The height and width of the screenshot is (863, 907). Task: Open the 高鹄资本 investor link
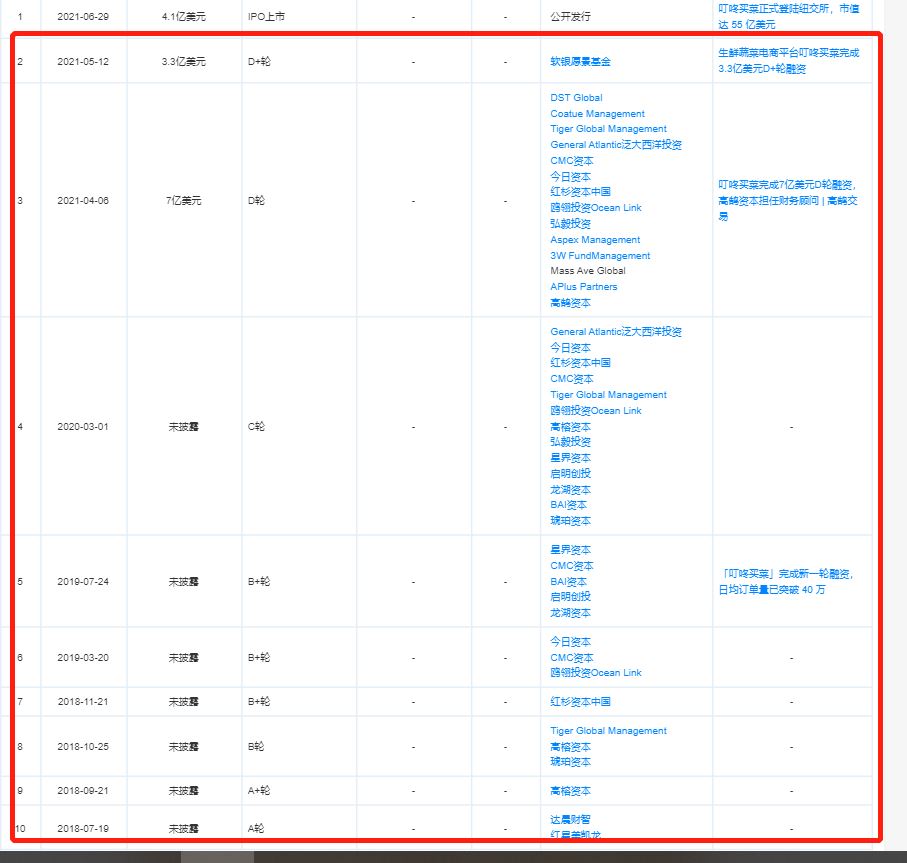[x=570, y=303]
